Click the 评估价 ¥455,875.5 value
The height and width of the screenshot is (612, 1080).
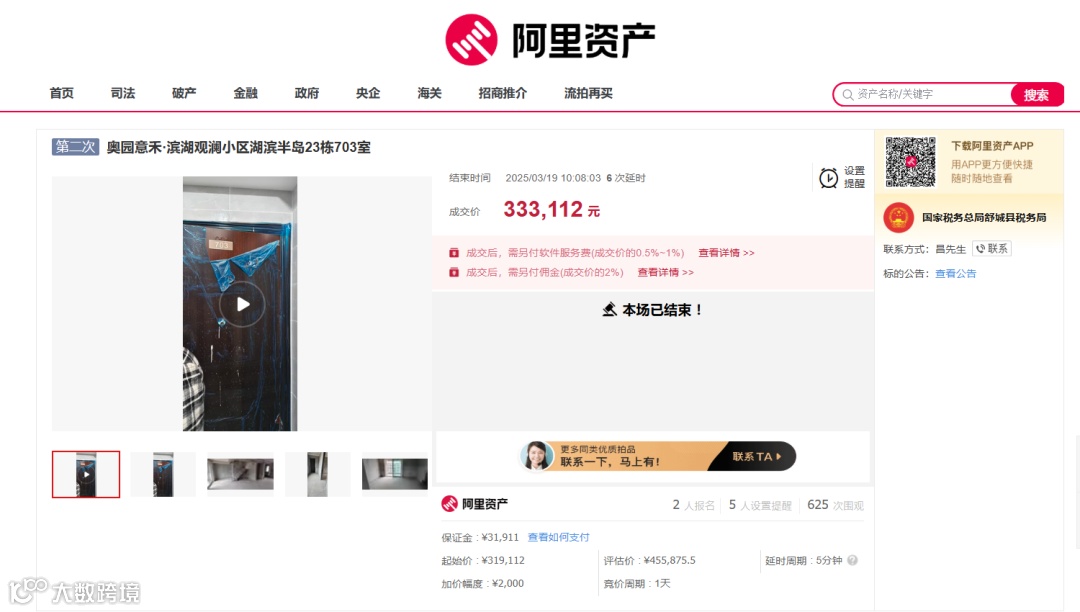(x=669, y=560)
